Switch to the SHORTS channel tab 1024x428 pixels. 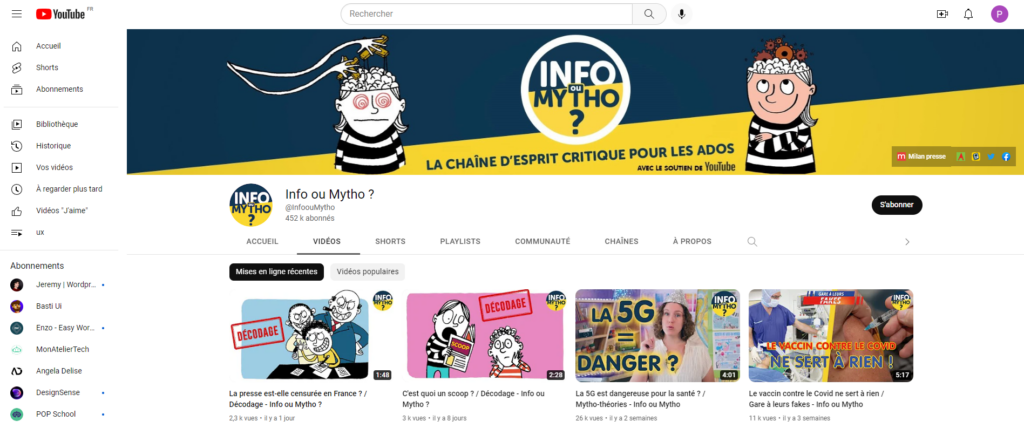[390, 242]
